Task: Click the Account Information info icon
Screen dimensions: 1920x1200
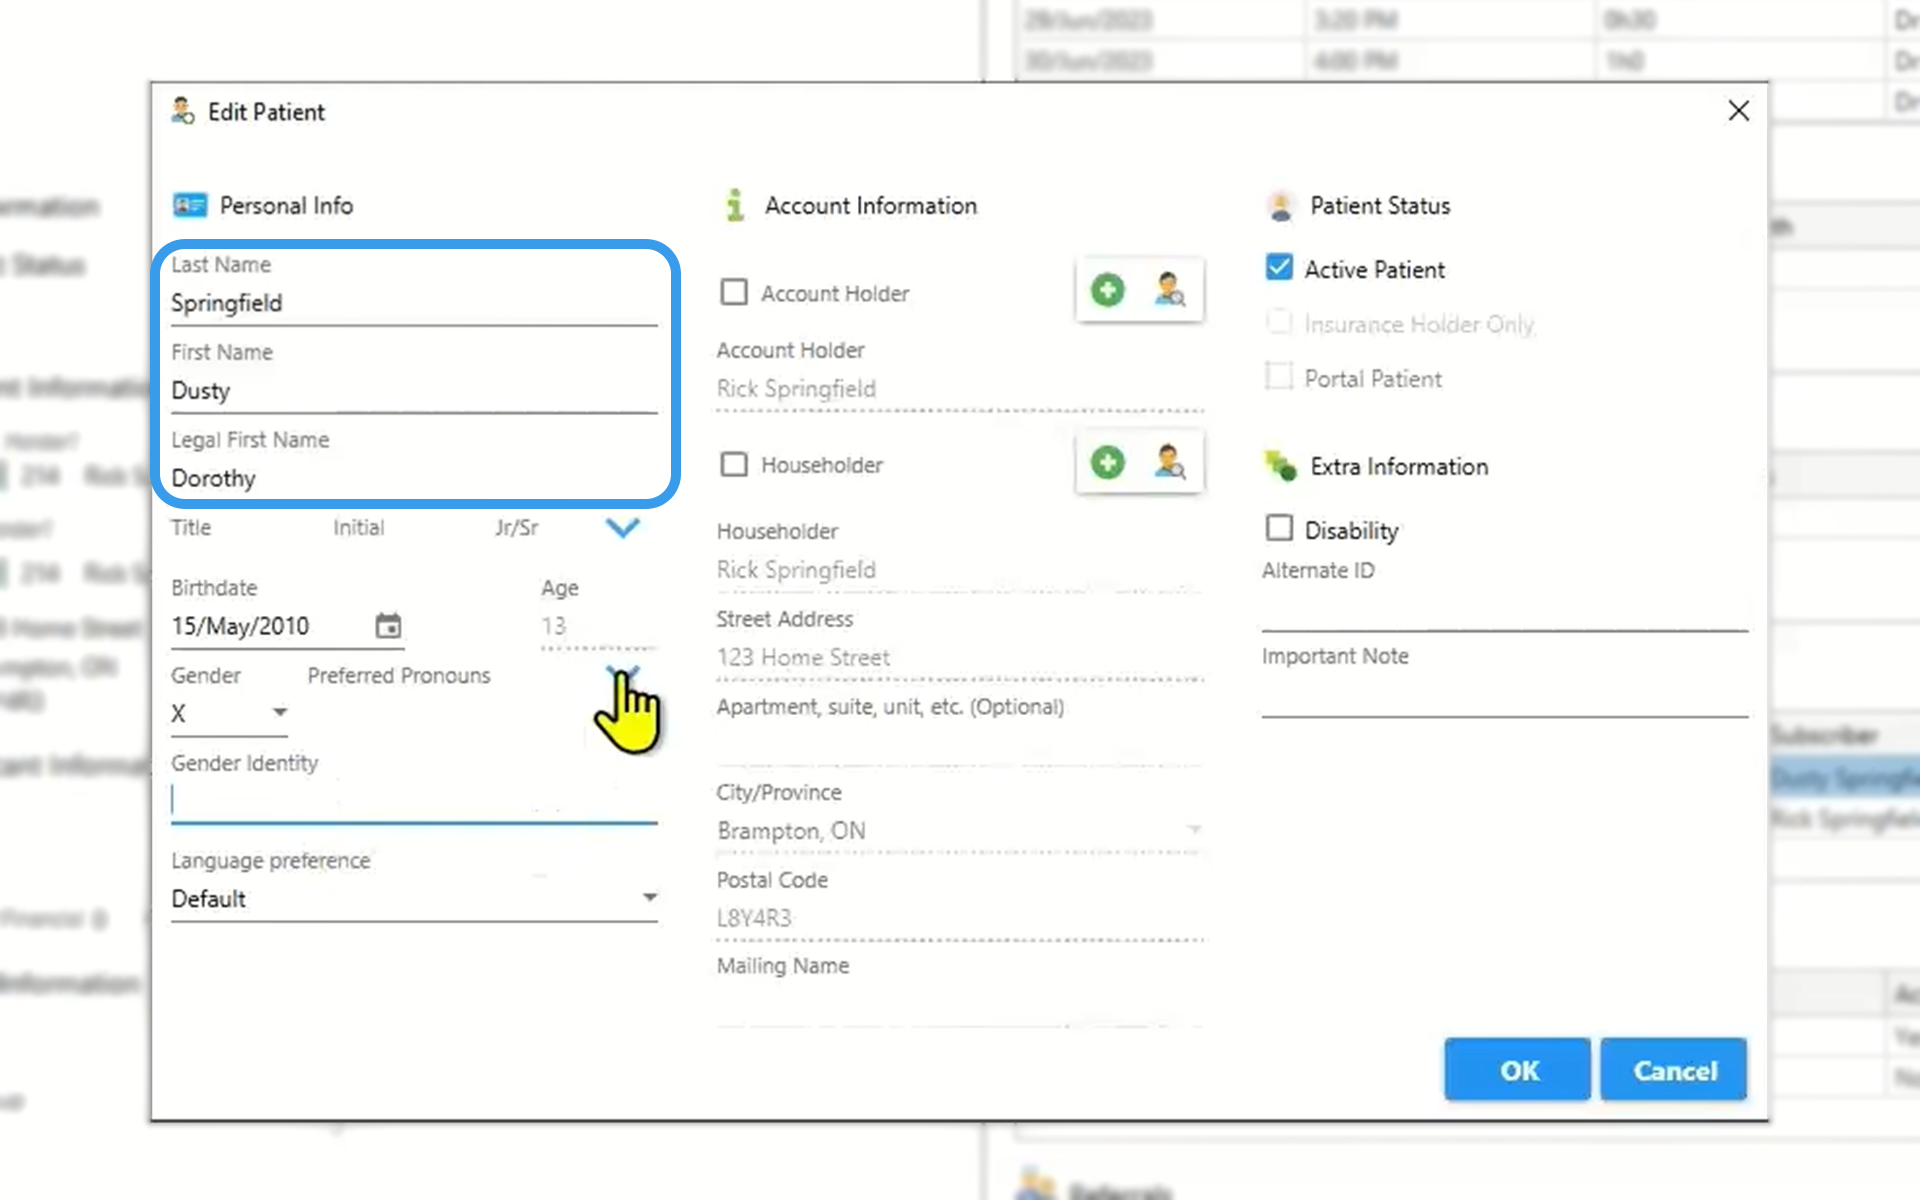Action: (x=735, y=205)
